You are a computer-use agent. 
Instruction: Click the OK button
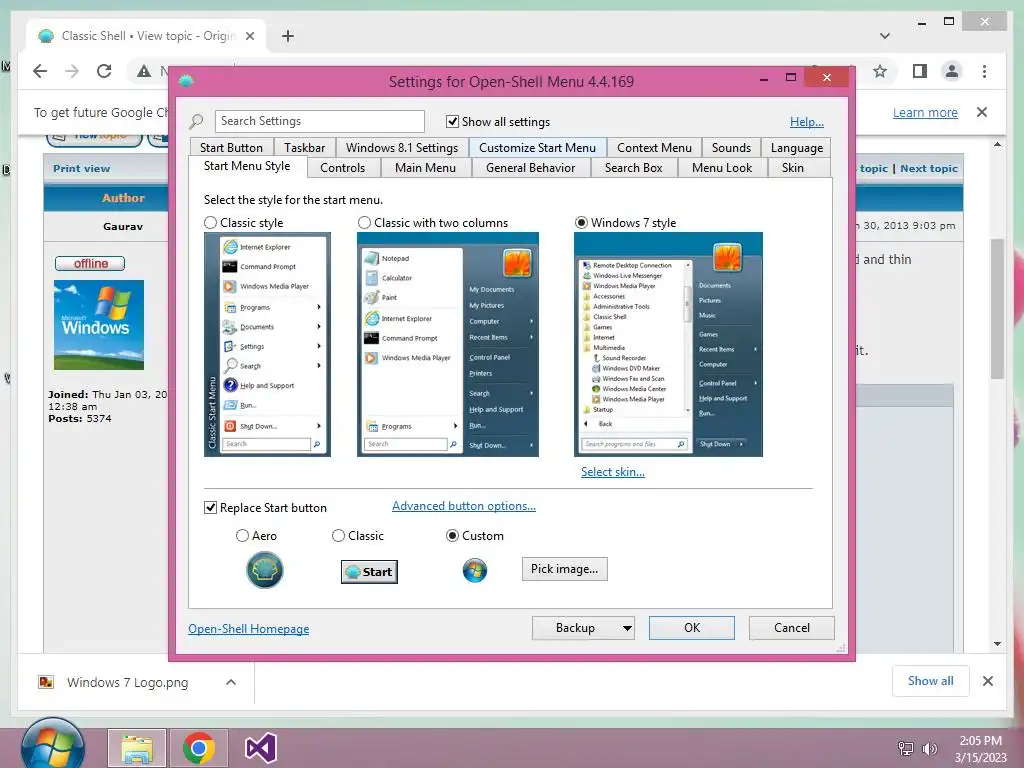click(692, 628)
